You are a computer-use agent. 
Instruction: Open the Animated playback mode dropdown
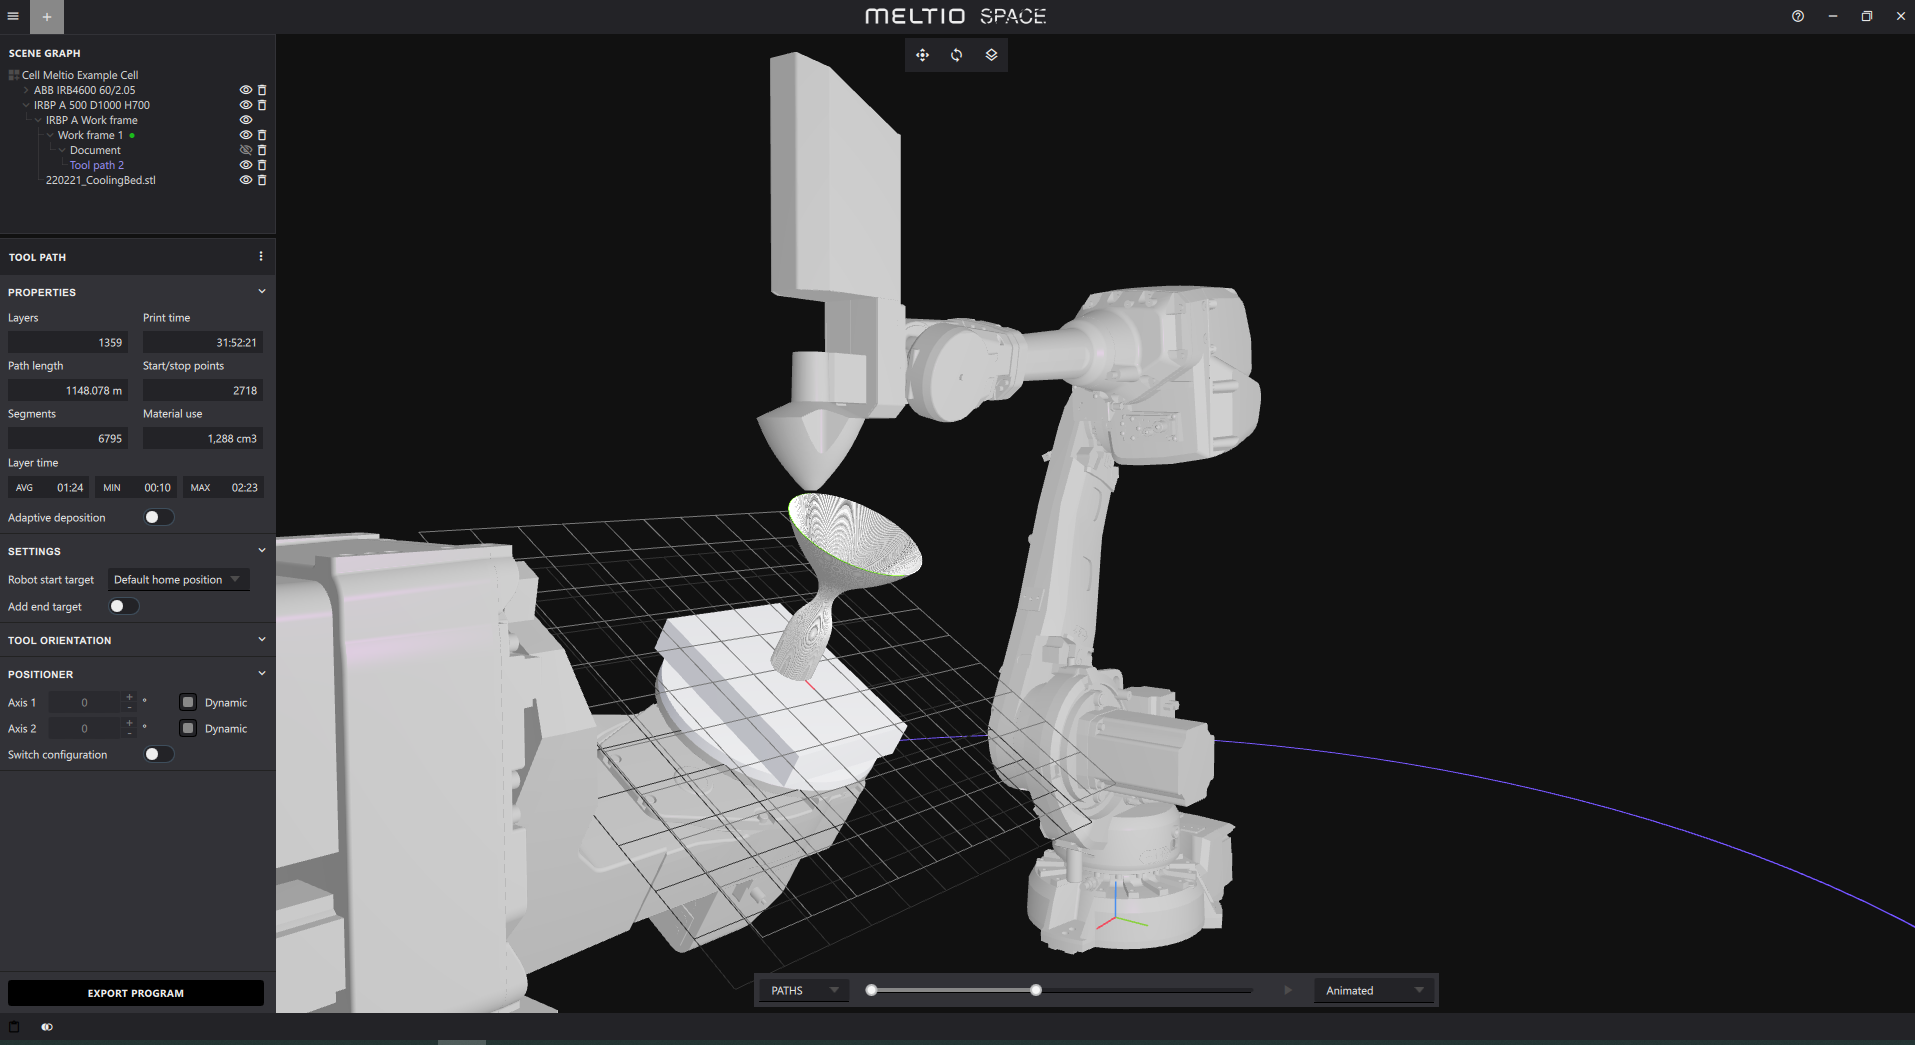point(1373,990)
